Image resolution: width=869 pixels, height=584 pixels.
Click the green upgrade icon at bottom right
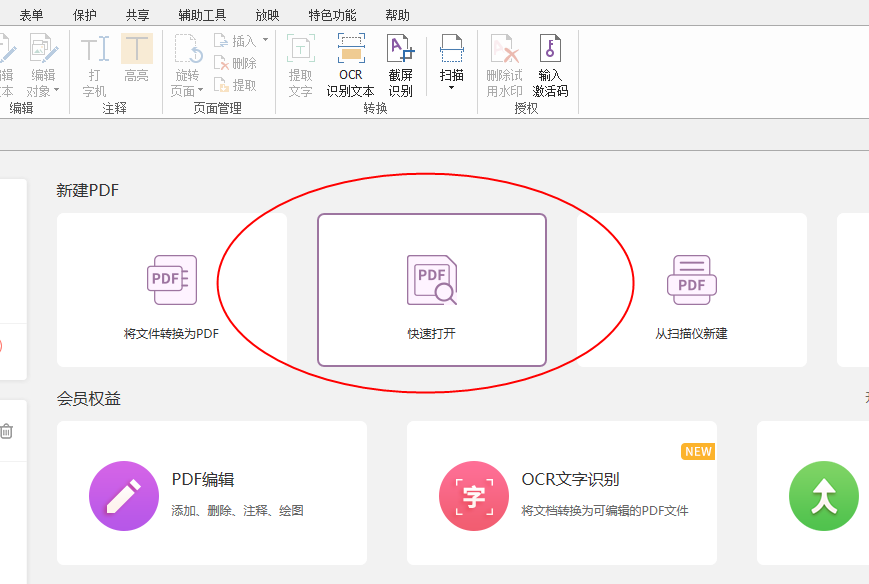click(x=822, y=496)
